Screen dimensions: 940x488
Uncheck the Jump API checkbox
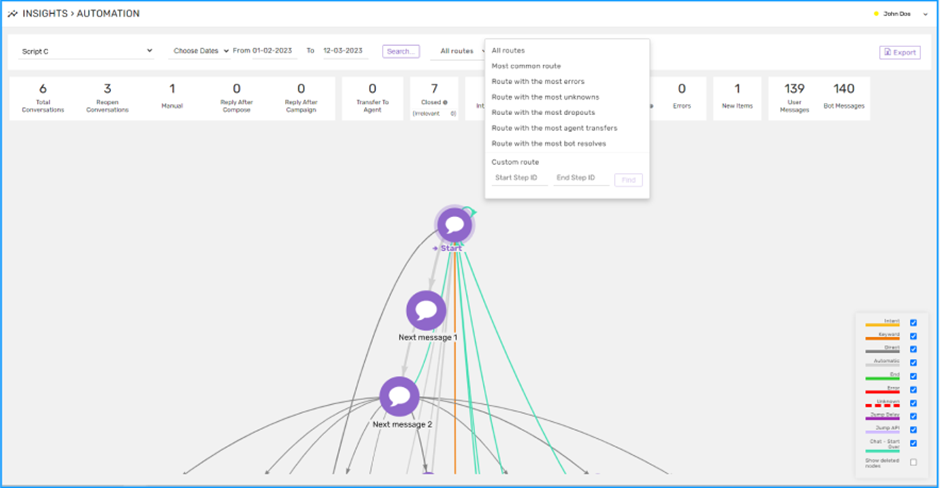(913, 430)
